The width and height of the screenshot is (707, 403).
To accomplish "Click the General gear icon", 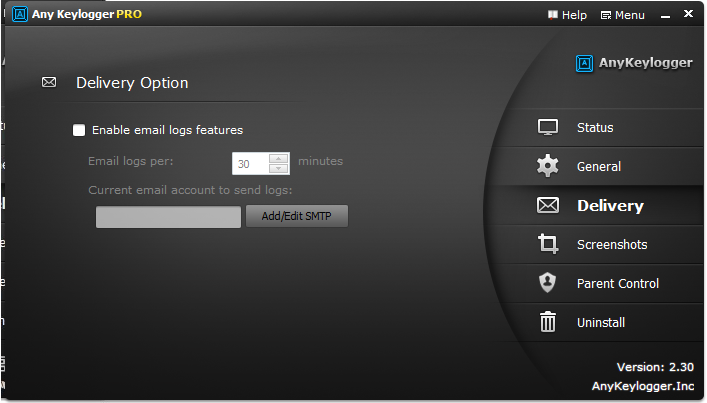I will tap(548, 166).
